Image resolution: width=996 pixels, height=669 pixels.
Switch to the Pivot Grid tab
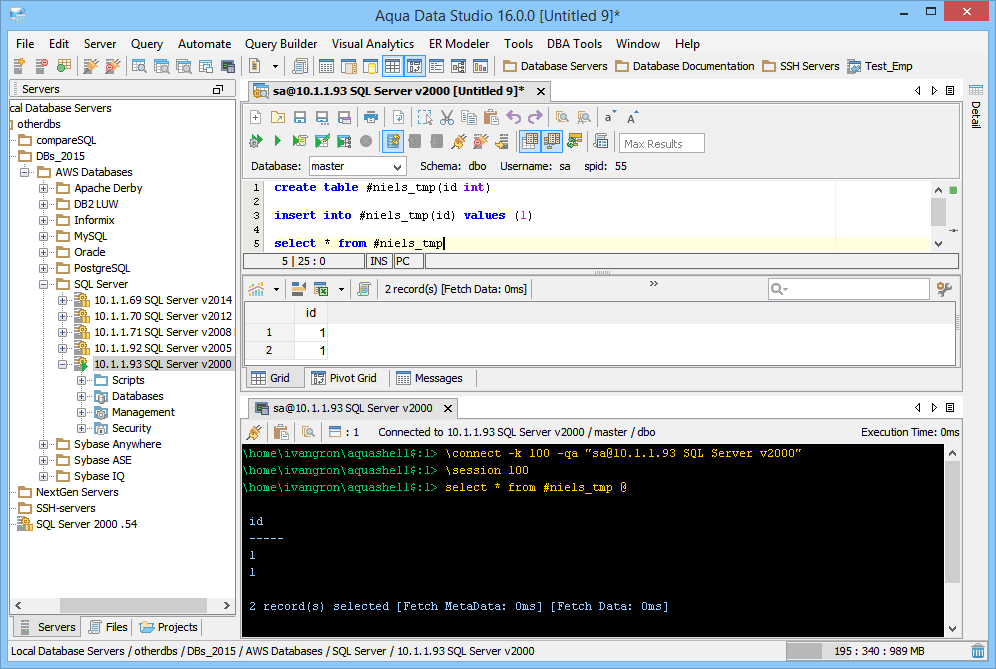pos(344,378)
